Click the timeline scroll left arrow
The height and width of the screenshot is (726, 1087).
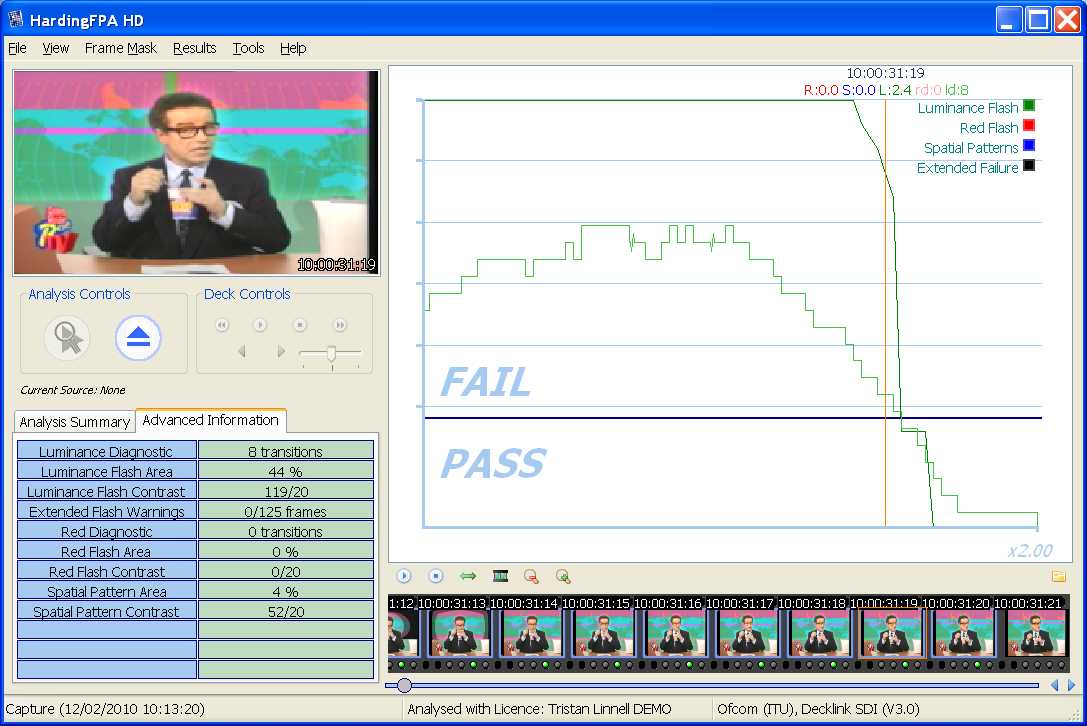1055,685
